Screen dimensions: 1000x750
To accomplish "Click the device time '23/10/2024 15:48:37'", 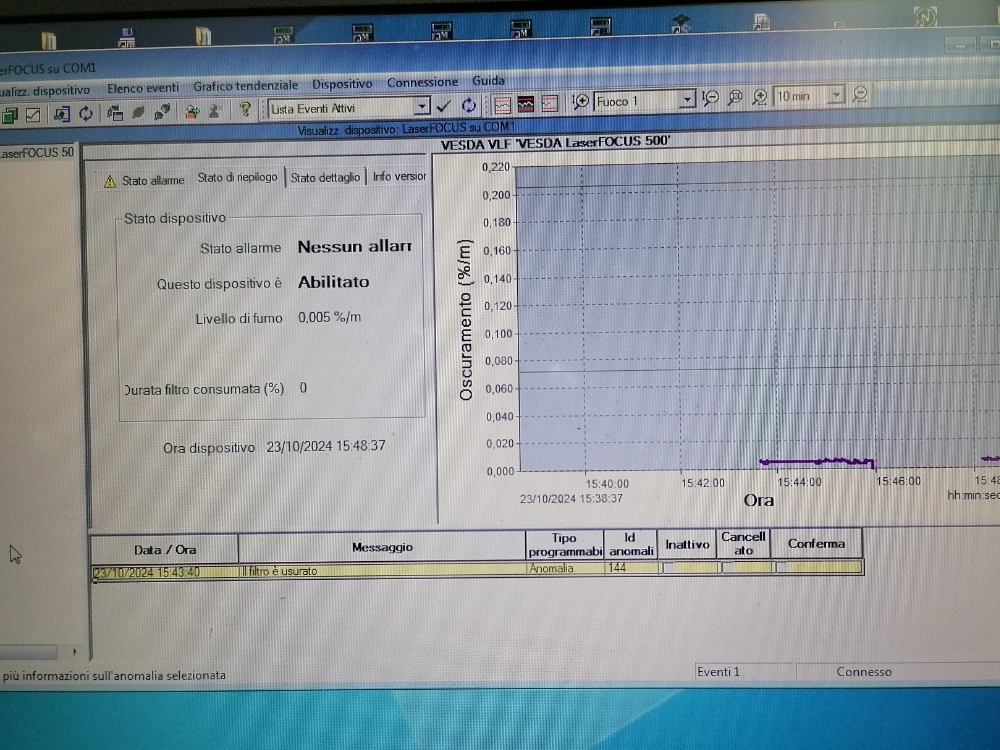I will tap(326, 446).
